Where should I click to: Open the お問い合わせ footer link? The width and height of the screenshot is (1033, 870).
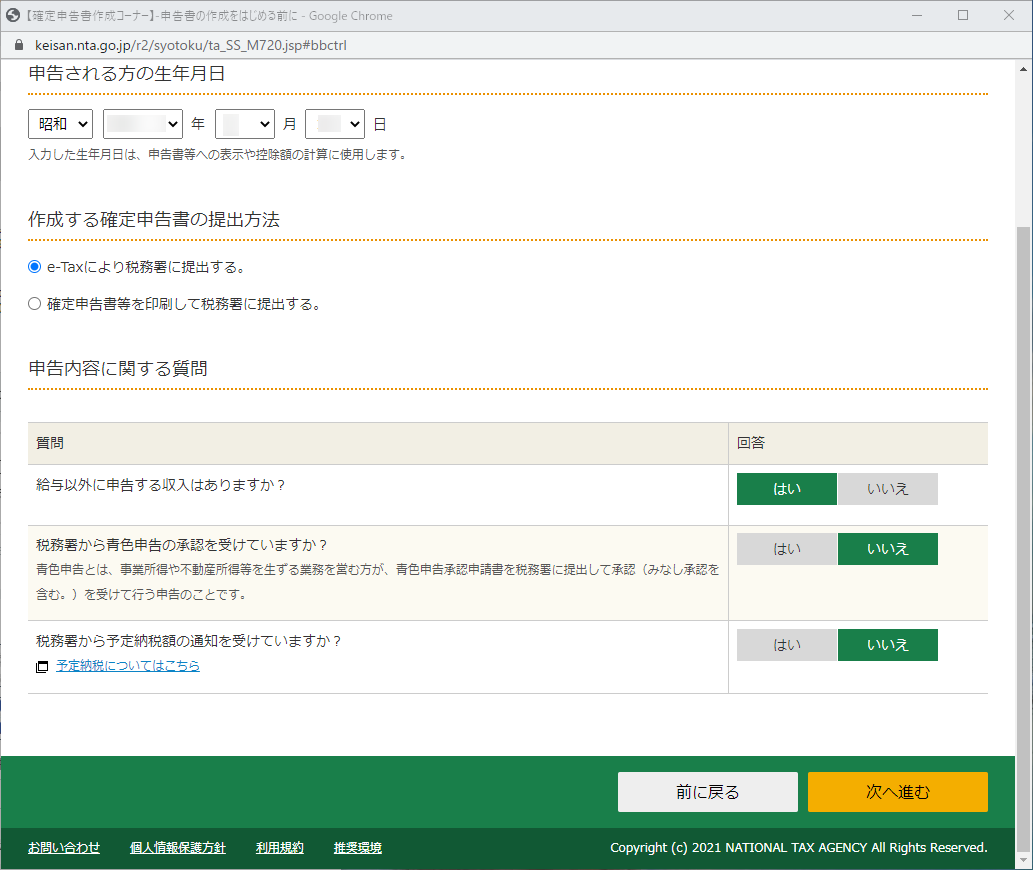(x=64, y=848)
